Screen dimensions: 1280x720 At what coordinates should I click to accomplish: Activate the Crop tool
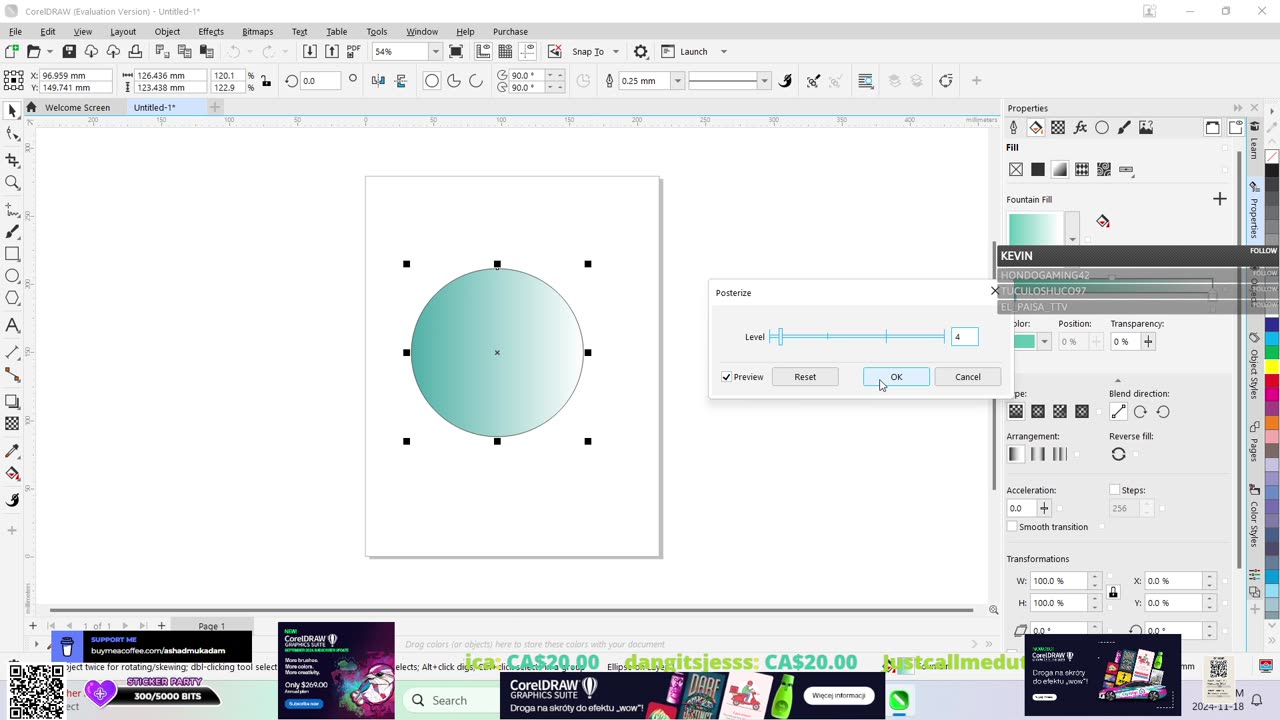(12, 160)
